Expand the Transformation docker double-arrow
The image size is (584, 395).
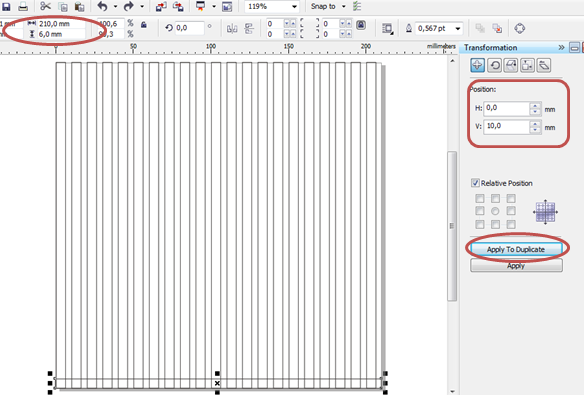click(x=561, y=47)
